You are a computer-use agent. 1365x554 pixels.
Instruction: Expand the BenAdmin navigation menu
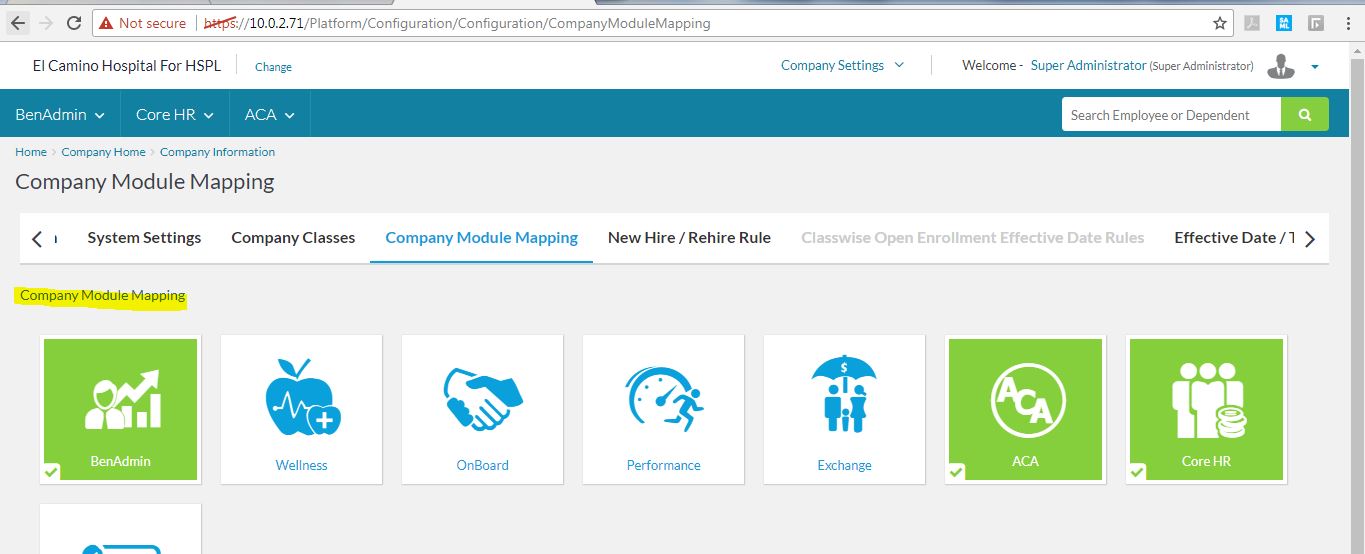60,115
